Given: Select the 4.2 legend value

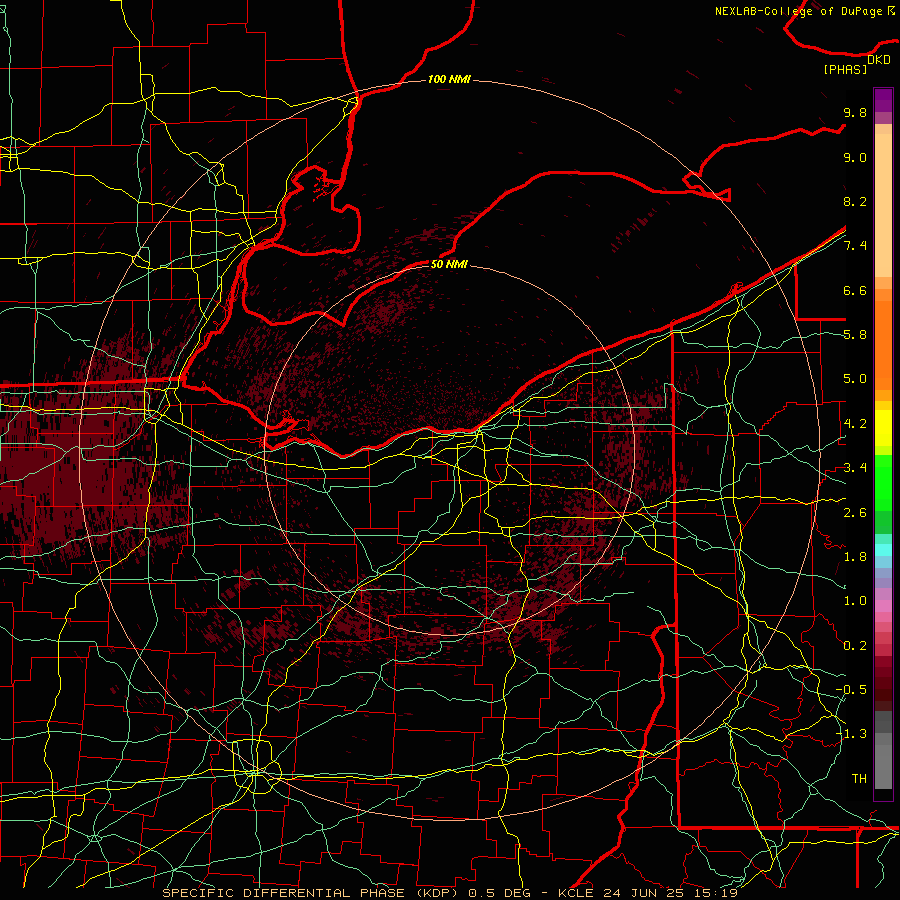Looking at the screenshot, I should coord(855,424).
